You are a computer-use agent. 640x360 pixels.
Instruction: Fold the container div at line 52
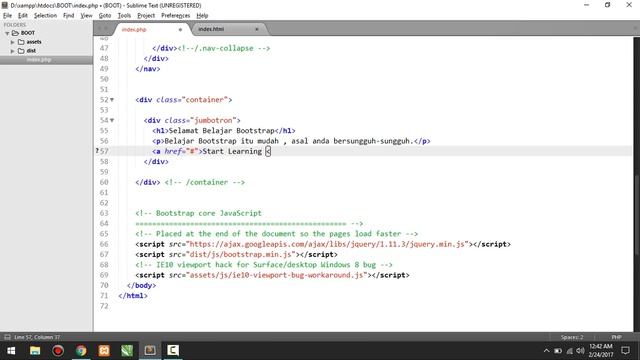pos(112,100)
